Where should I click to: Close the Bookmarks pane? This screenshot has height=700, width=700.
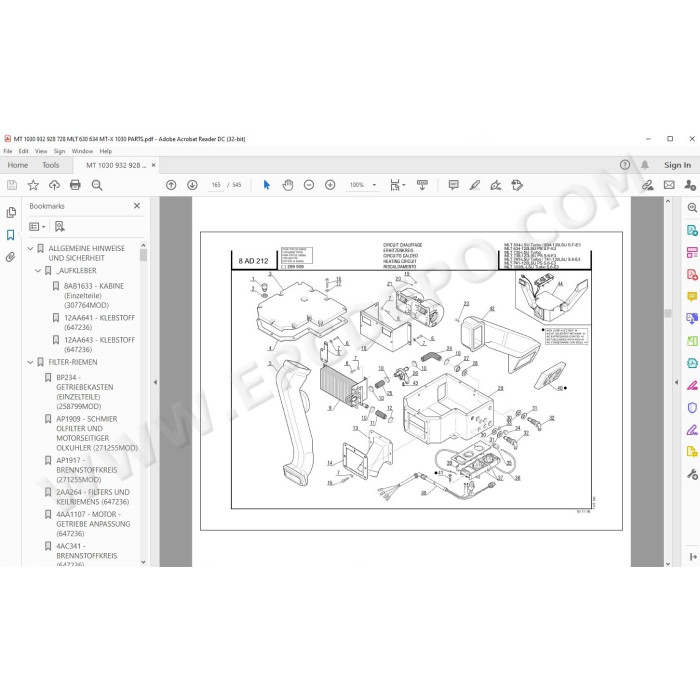(137, 206)
